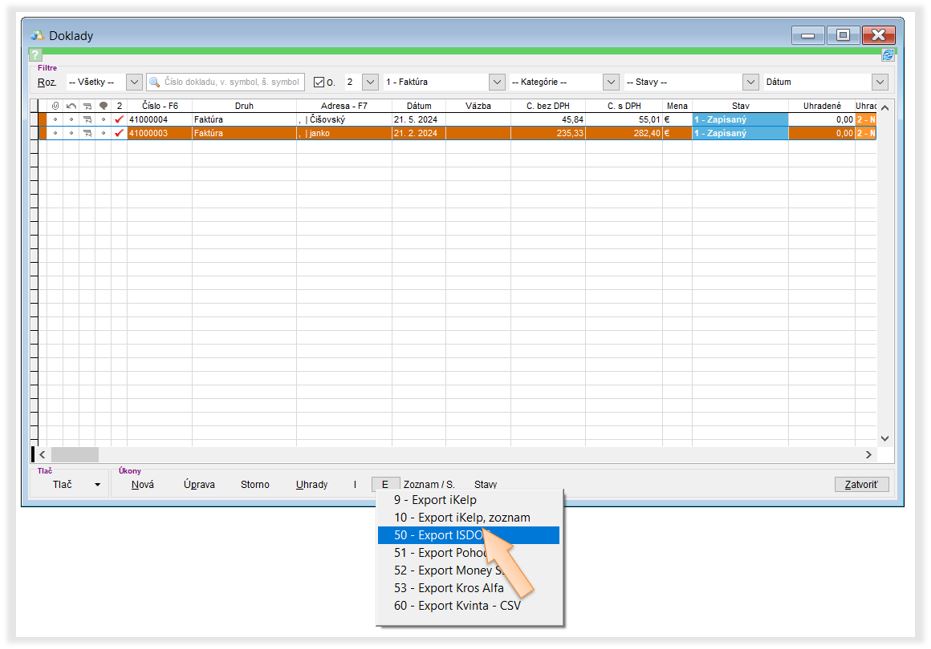Choose '53 - Export Kros Alfa' from menu
The height and width of the screenshot is (649, 931).
tap(448, 588)
